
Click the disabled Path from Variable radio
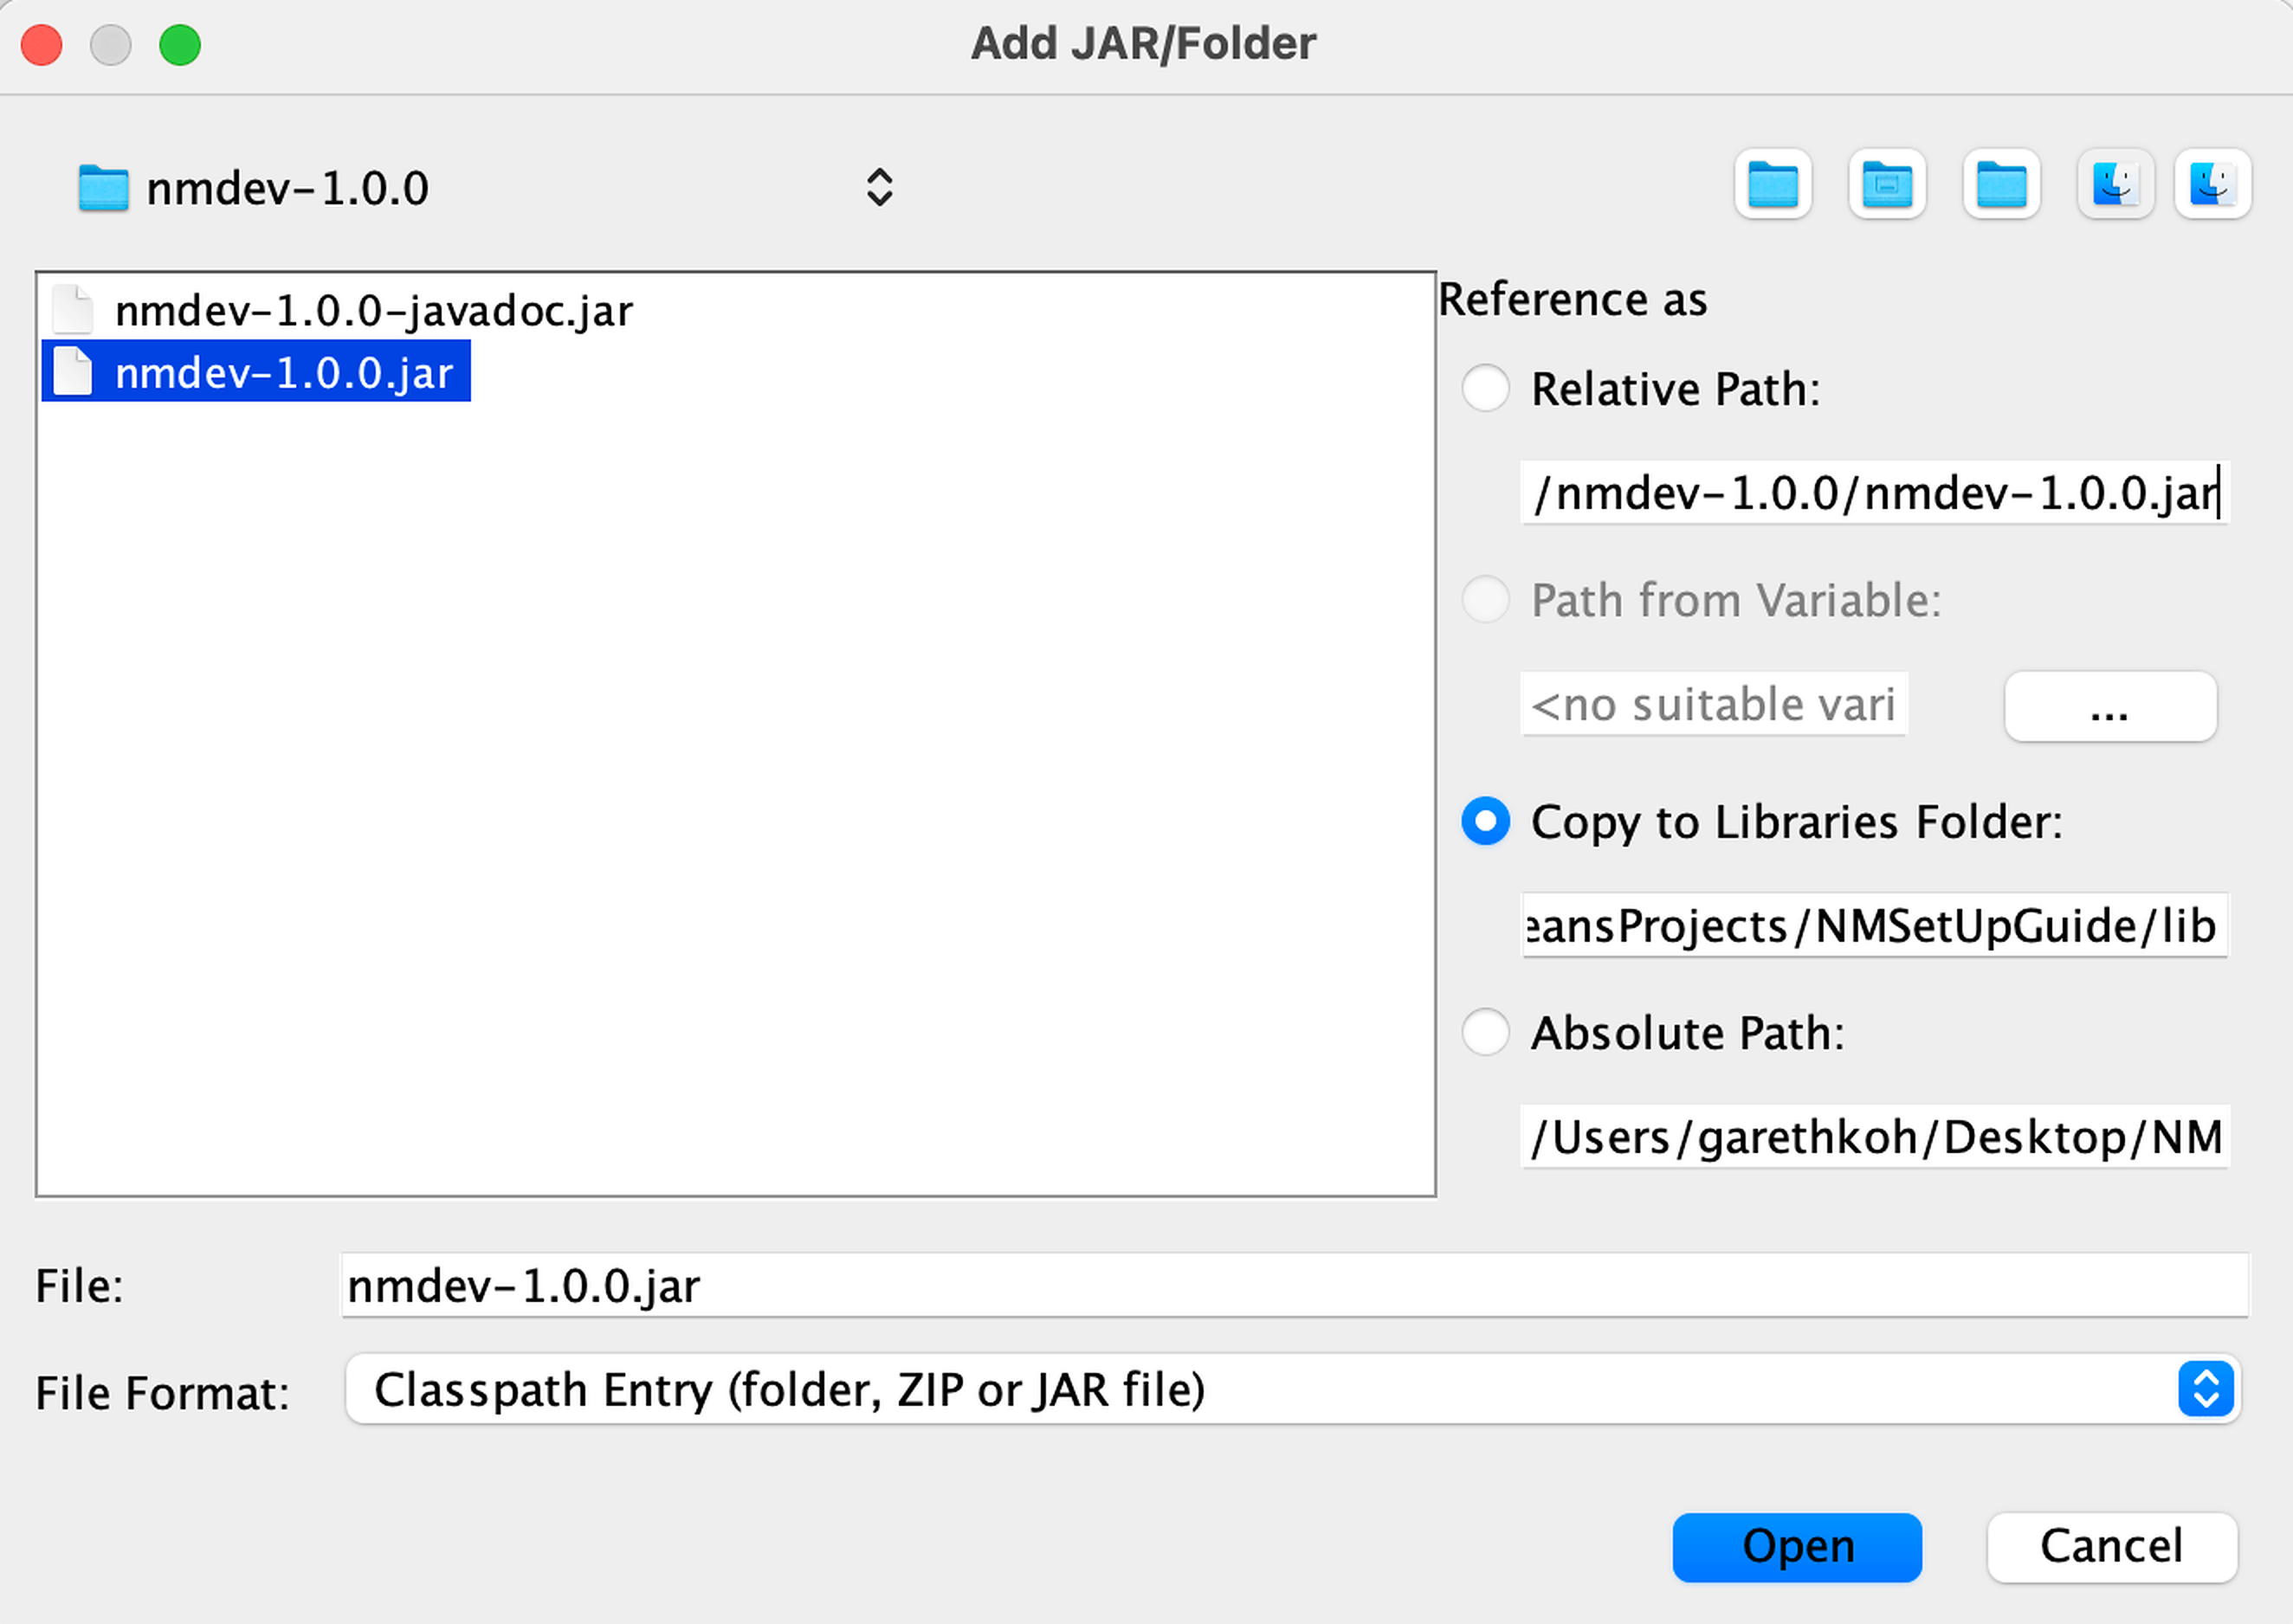click(1485, 599)
